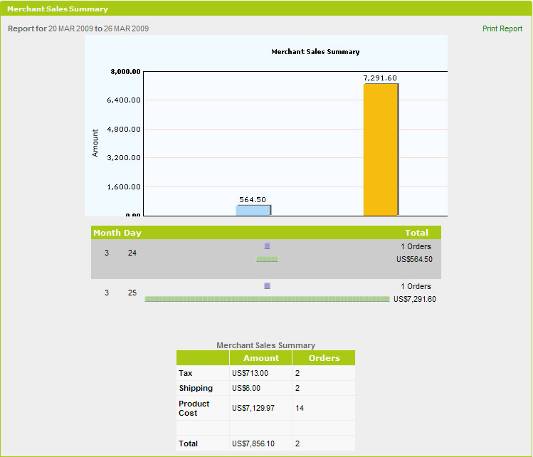Click the Day column header
Image resolution: width=533 pixels, height=457 pixels.
(x=132, y=233)
